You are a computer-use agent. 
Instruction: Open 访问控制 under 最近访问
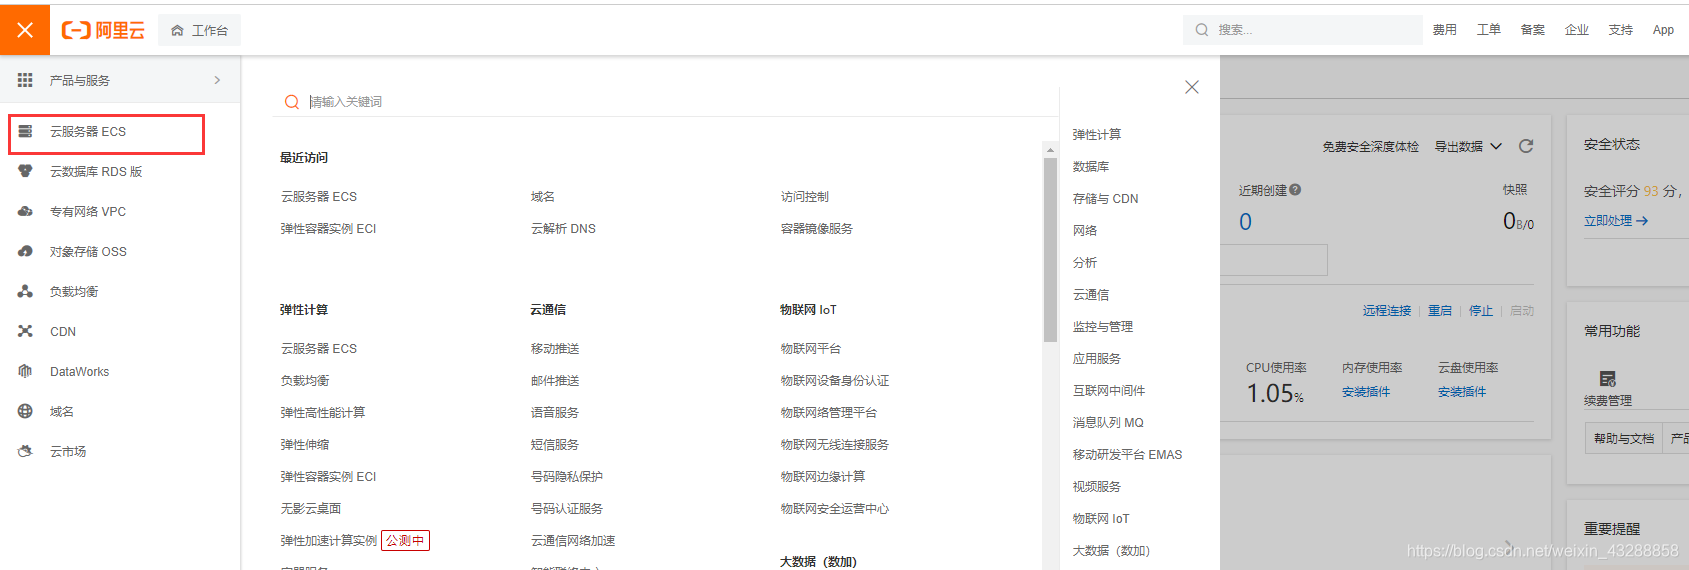[805, 197]
